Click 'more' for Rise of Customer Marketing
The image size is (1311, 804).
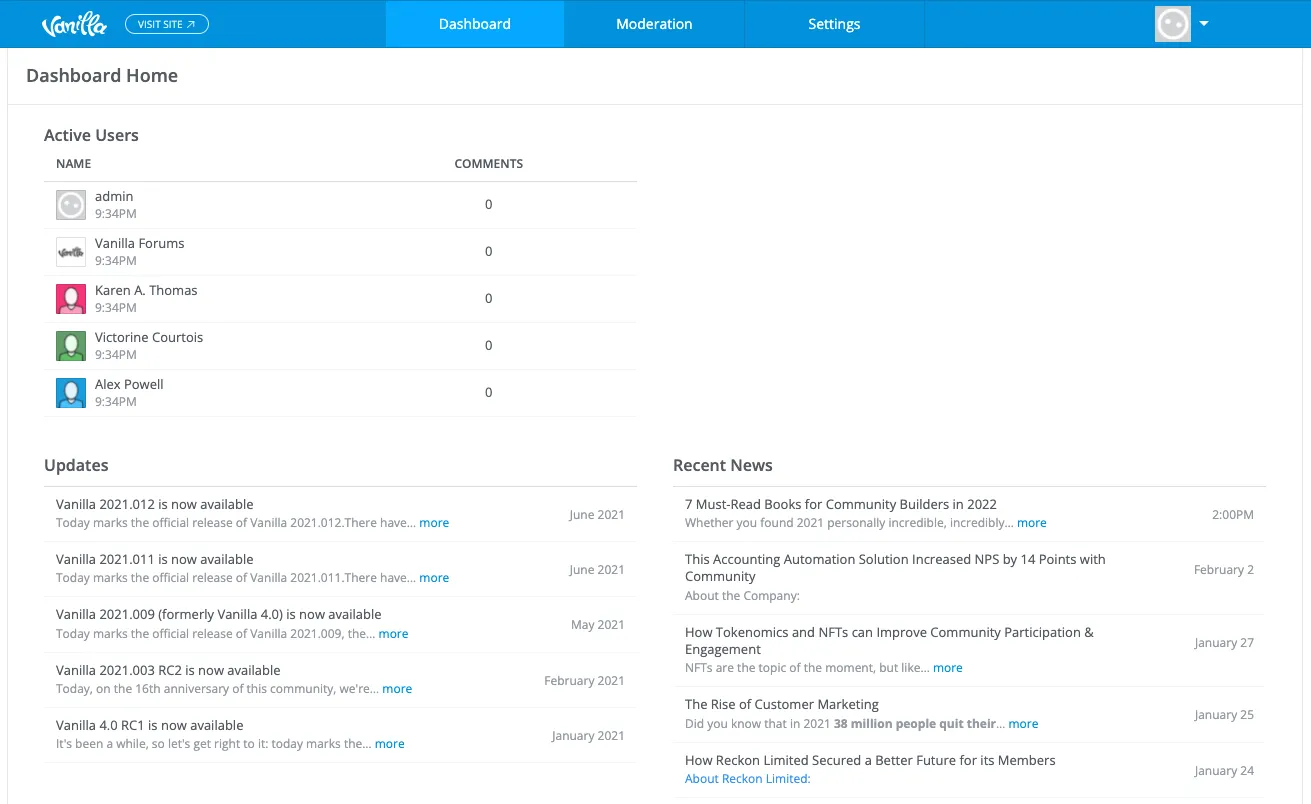tap(1023, 724)
